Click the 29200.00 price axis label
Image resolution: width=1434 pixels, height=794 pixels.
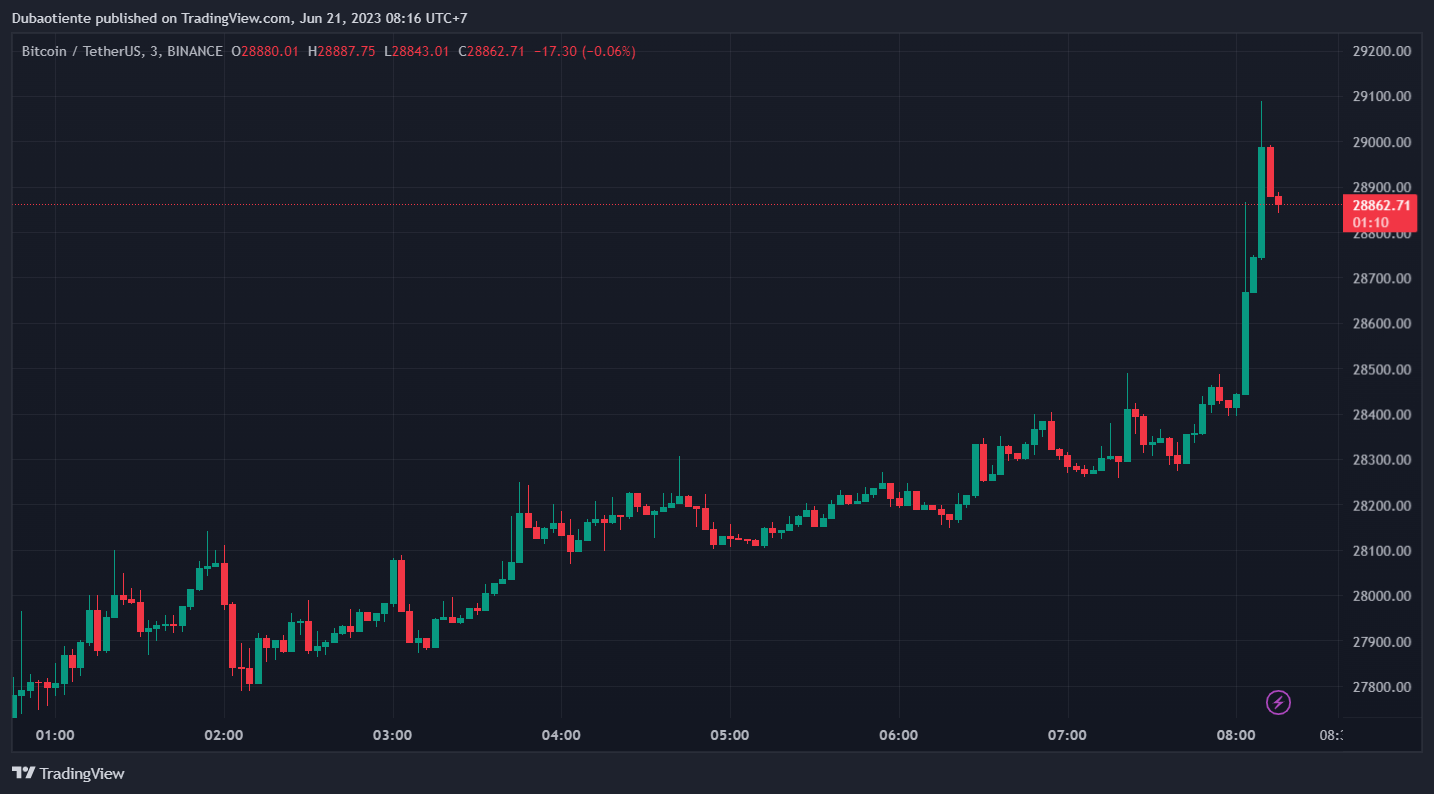[x=1381, y=51]
